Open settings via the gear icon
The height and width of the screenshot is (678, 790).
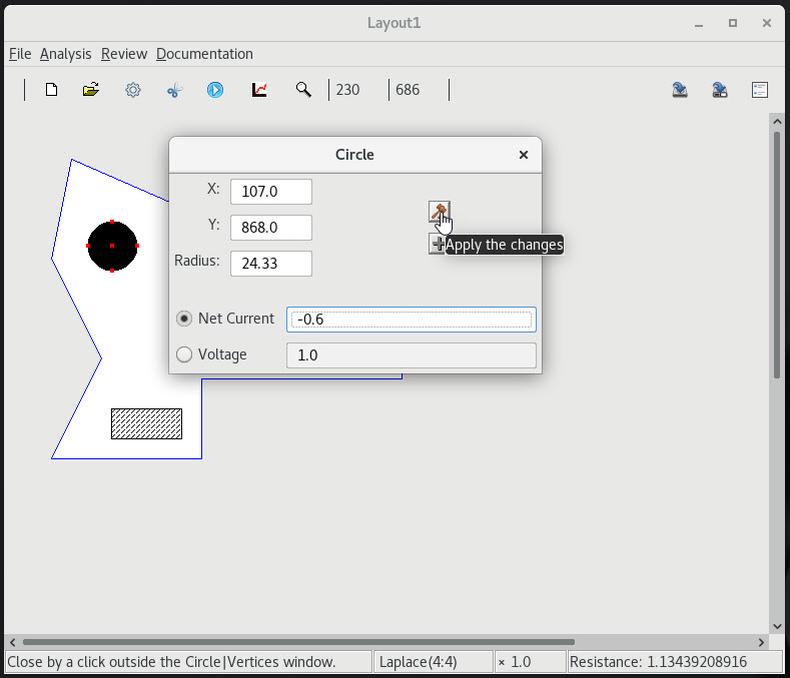coord(133,90)
